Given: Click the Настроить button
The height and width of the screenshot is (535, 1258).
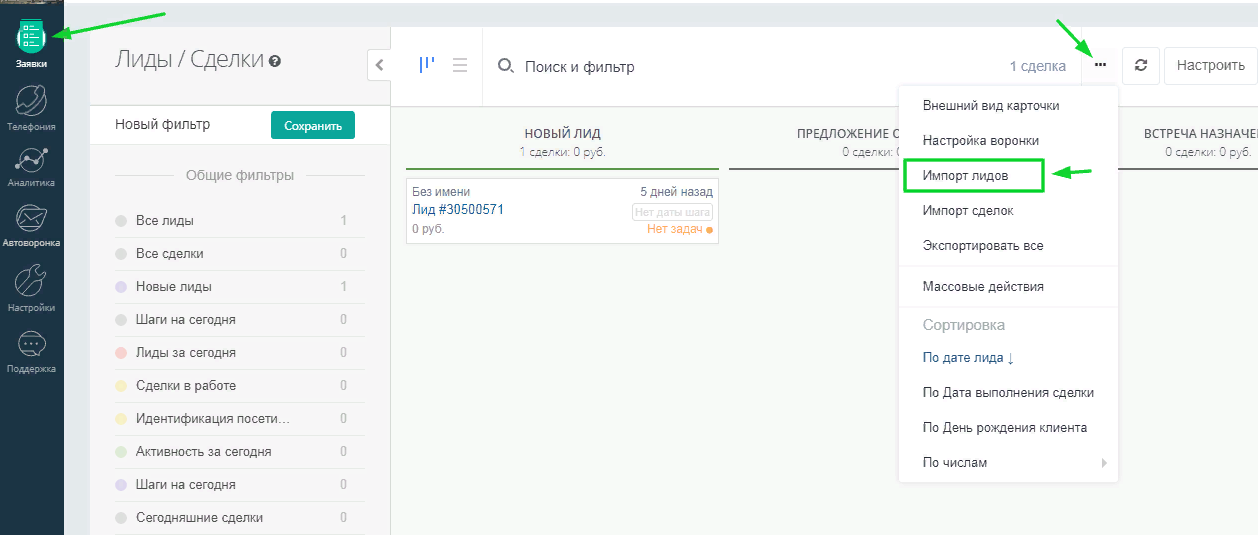Looking at the screenshot, I should [1210, 66].
